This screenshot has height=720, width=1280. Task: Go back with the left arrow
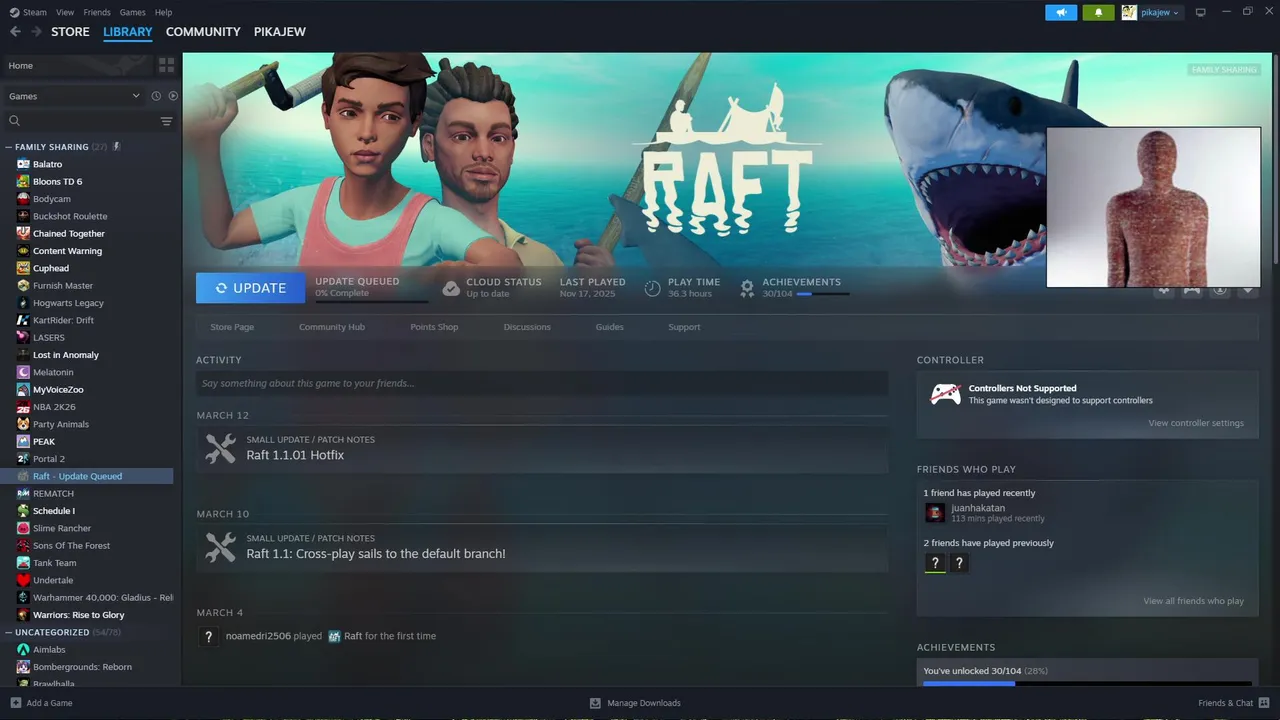click(x=15, y=32)
